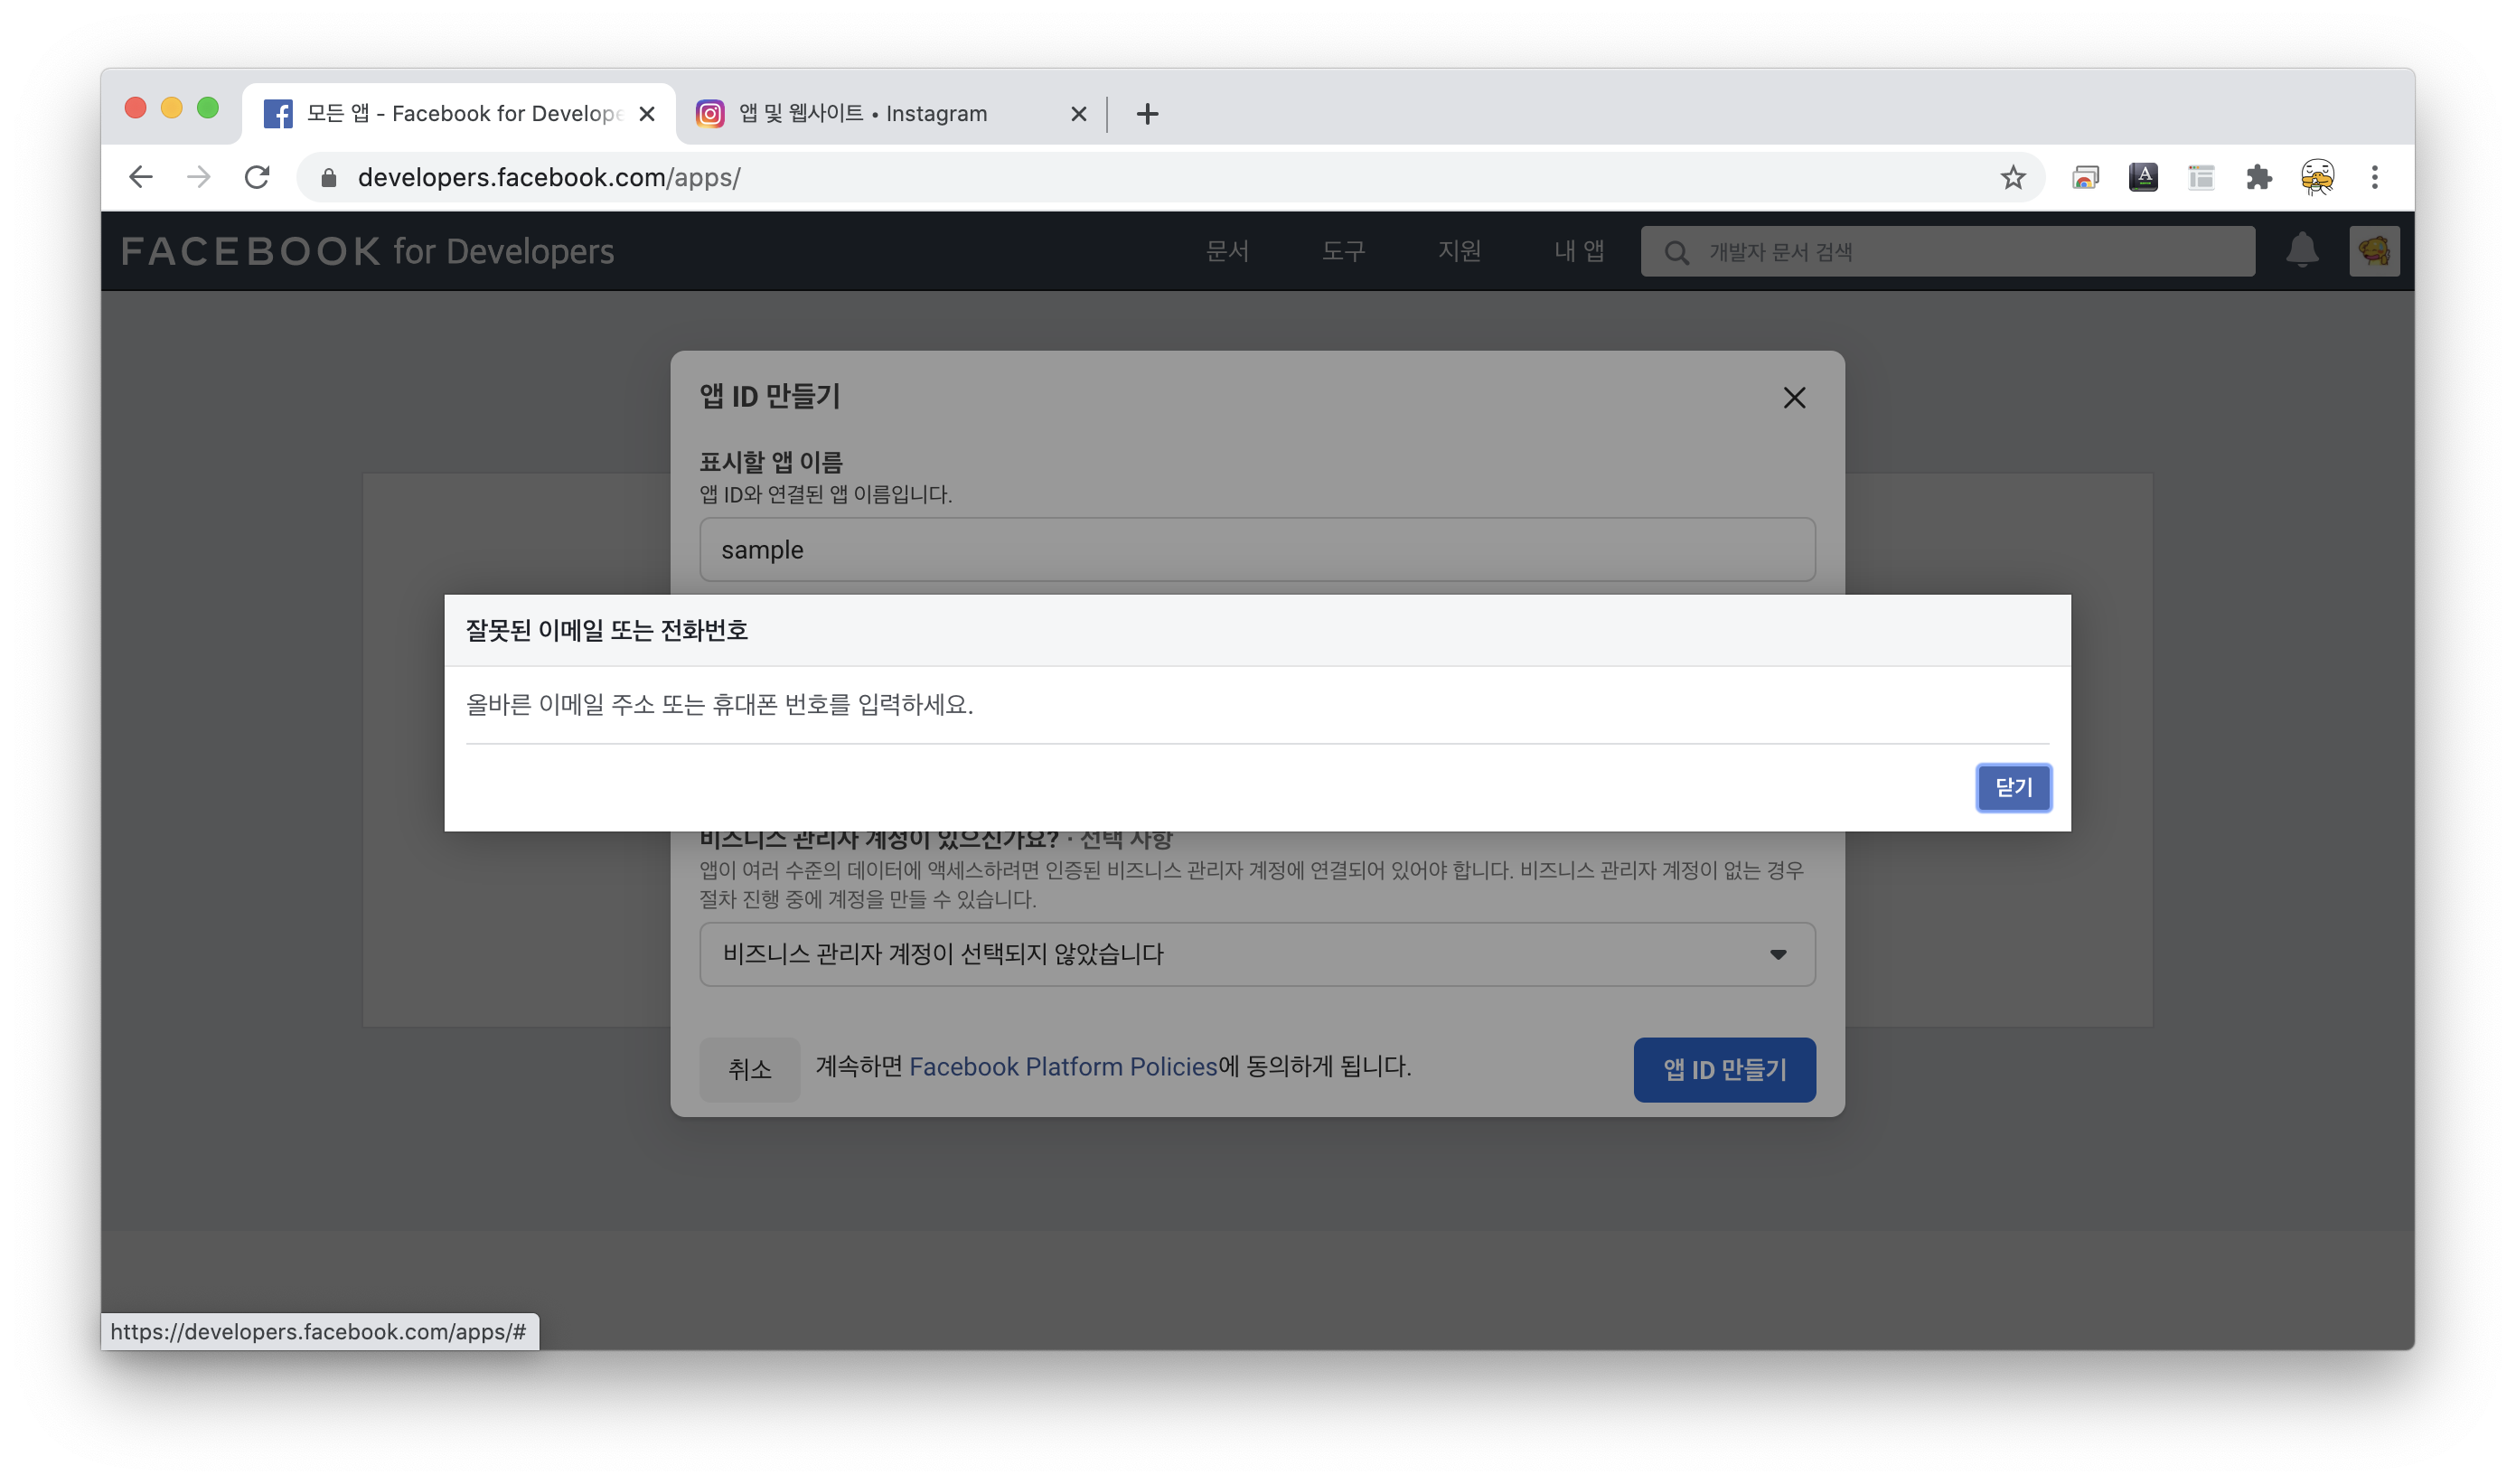Open the 내 앱 menu
The height and width of the screenshot is (1484, 2516).
pyautogui.click(x=1579, y=251)
